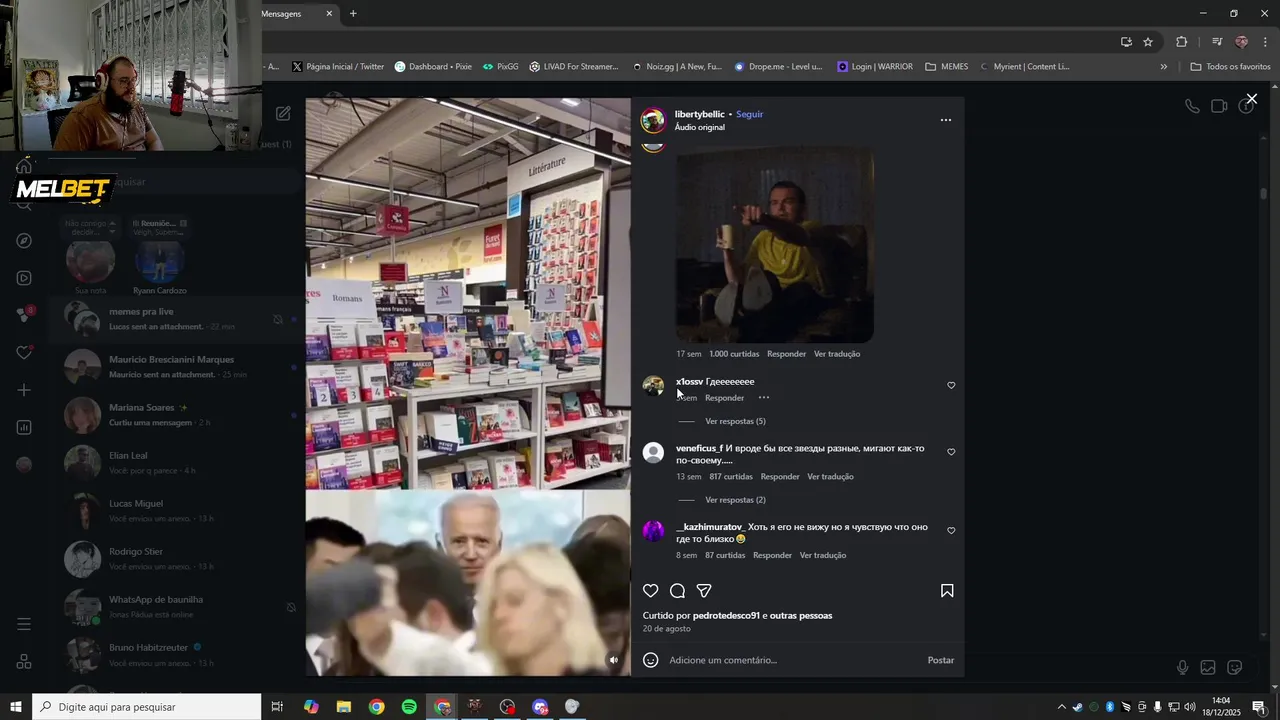Image resolution: width=1280 pixels, height=720 pixels.
Task: Open 'Áudio original' link
Action: [700, 127]
